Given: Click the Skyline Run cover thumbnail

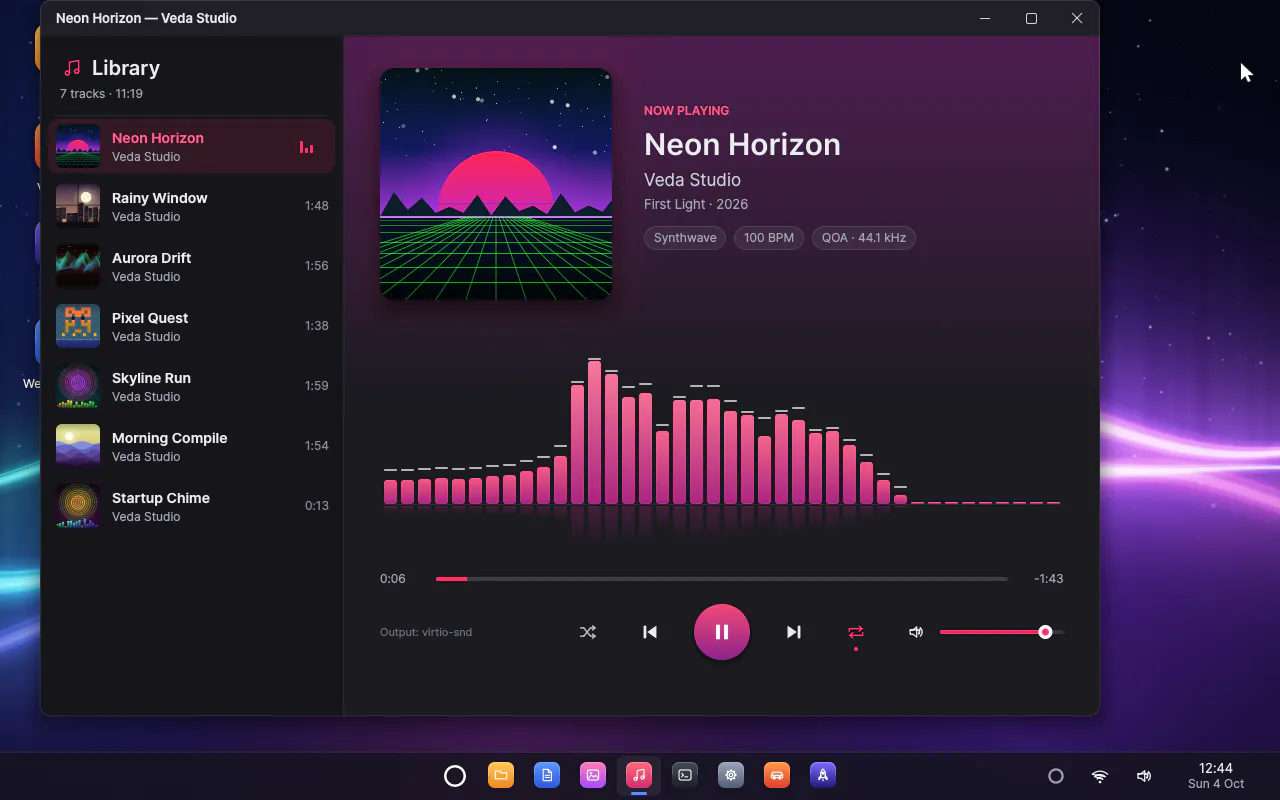Looking at the screenshot, I should [78, 386].
